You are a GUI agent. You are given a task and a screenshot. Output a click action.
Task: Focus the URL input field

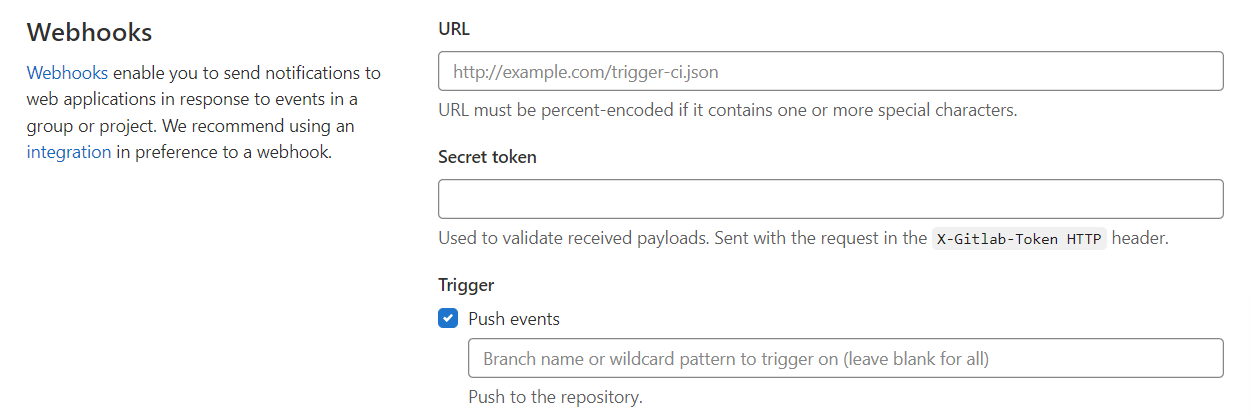tap(831, 72)
